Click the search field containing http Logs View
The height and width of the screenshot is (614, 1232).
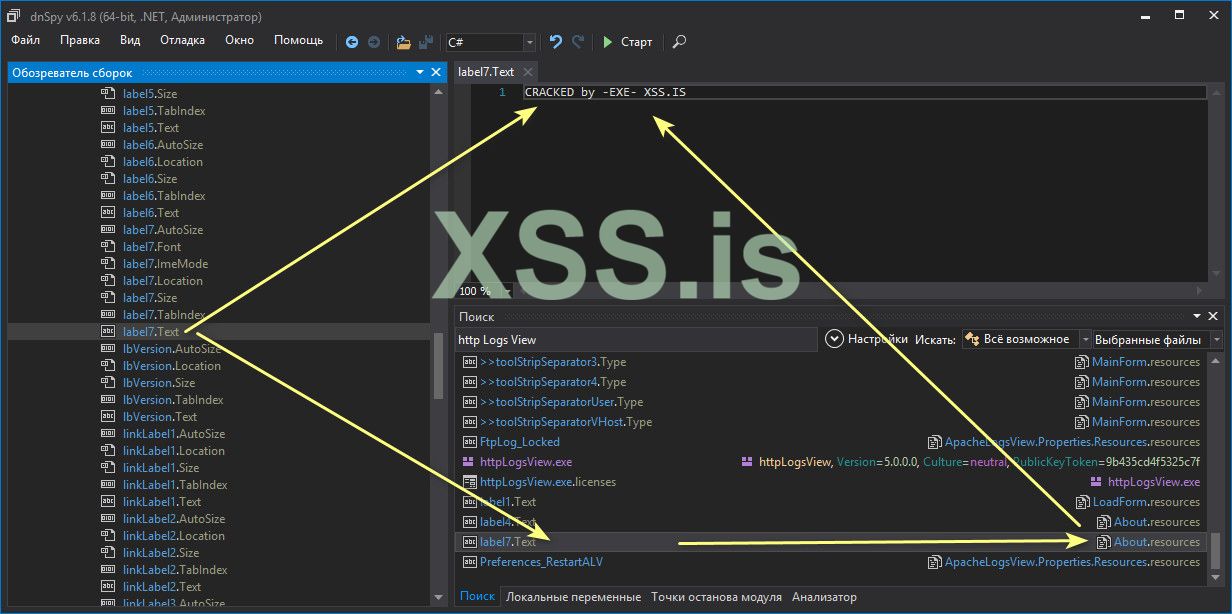pos(635,340)
